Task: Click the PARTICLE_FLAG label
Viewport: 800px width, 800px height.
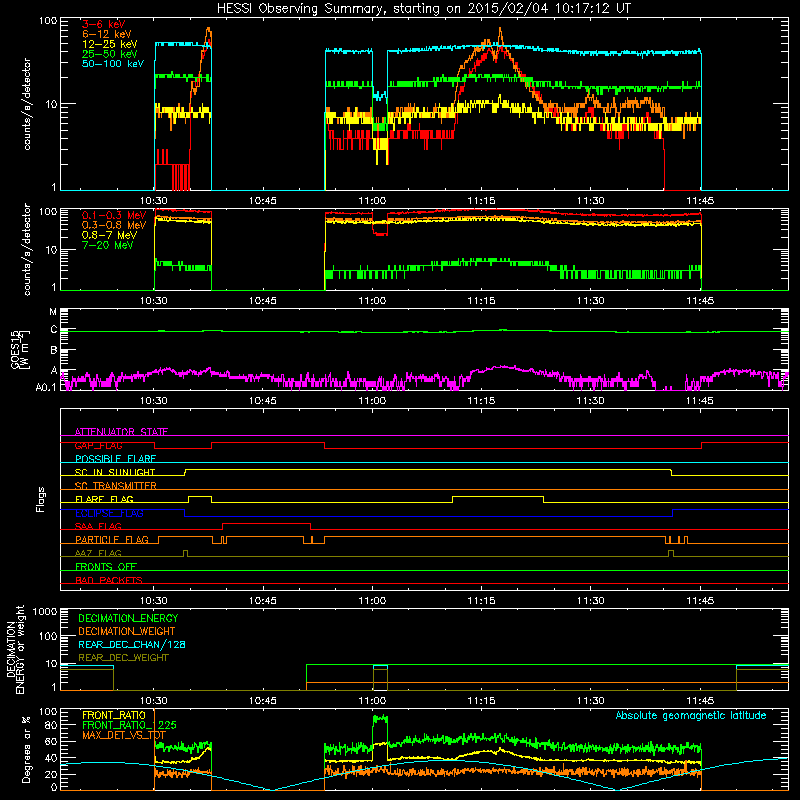Action: [x=112, y=539]
